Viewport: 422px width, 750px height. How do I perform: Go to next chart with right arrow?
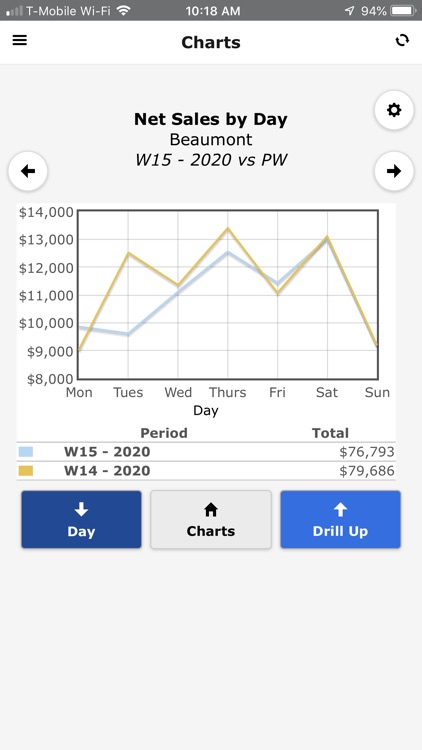(x=394, y=171)
